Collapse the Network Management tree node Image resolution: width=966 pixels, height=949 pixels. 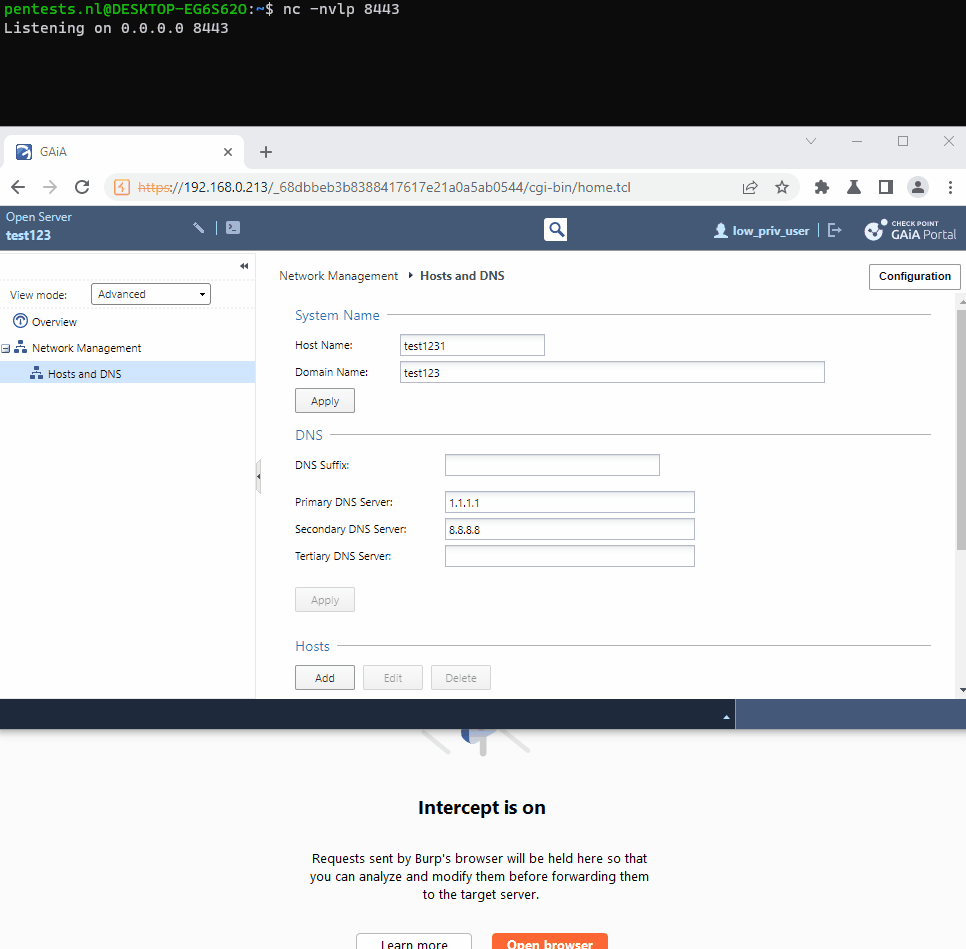pos(6,349)
